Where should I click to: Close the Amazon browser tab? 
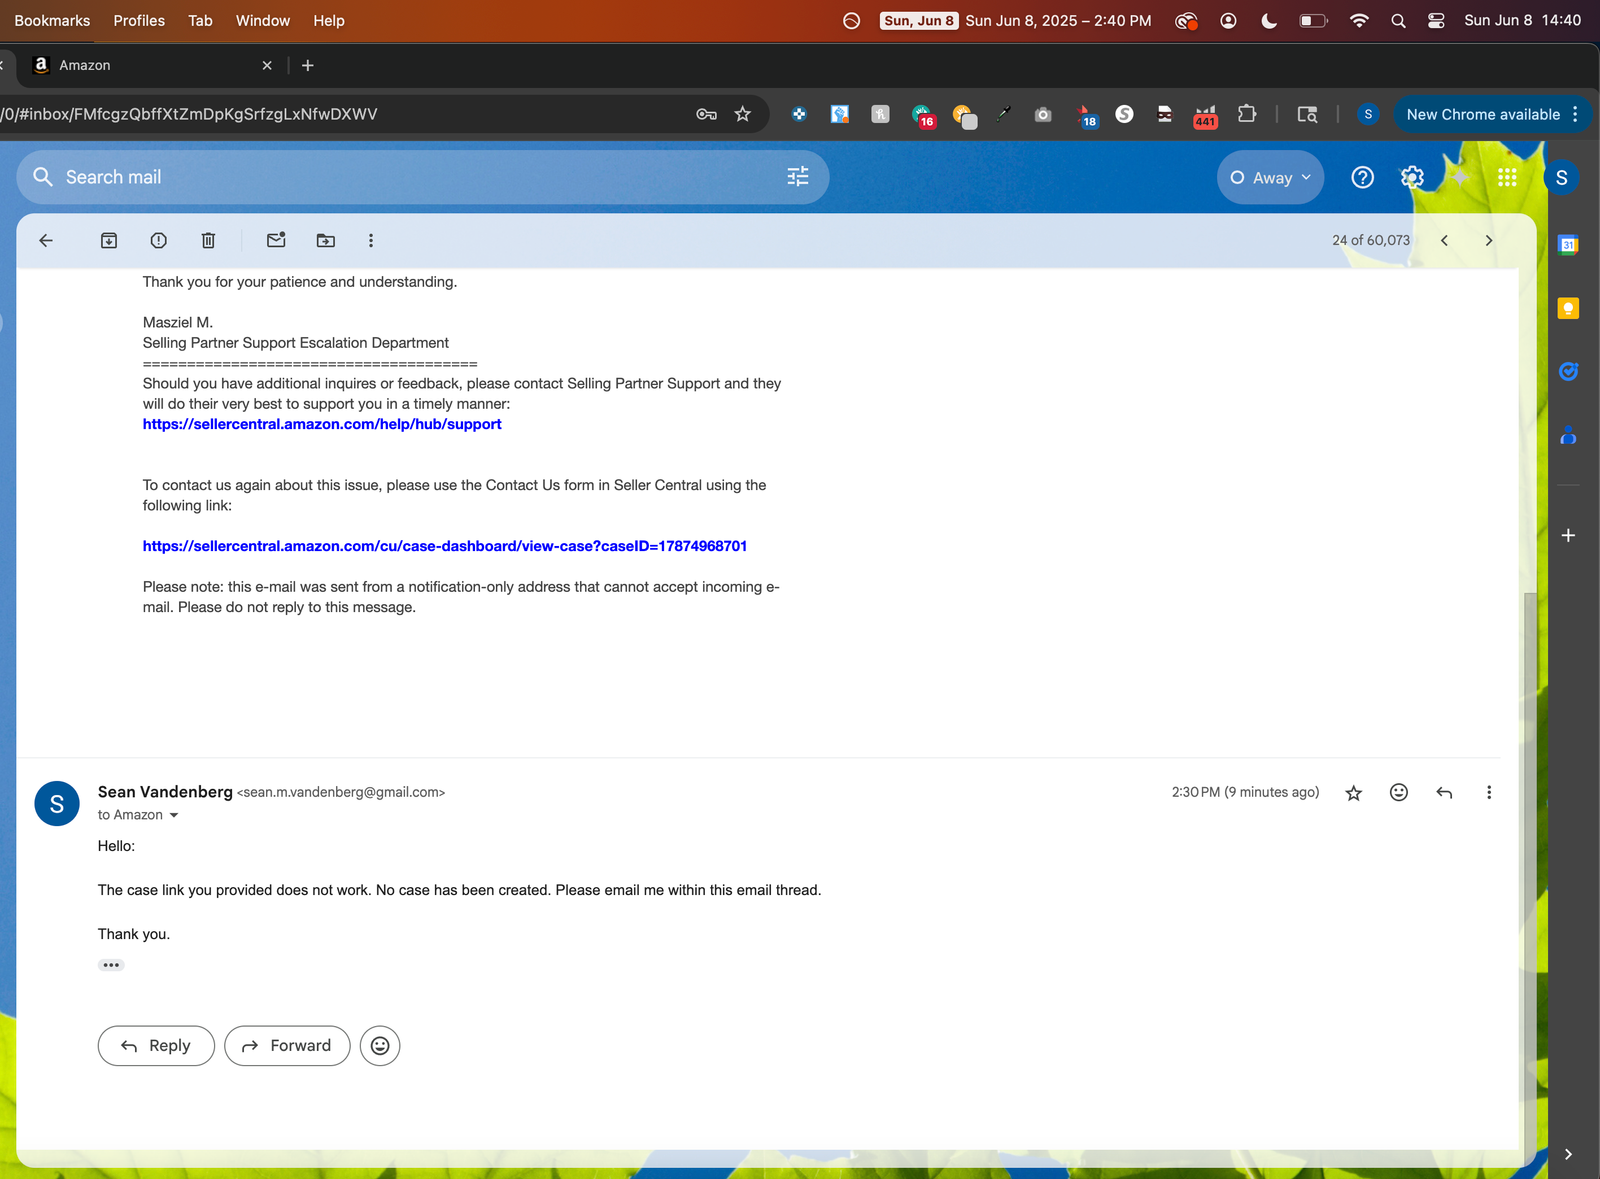(x=267, y=65)
